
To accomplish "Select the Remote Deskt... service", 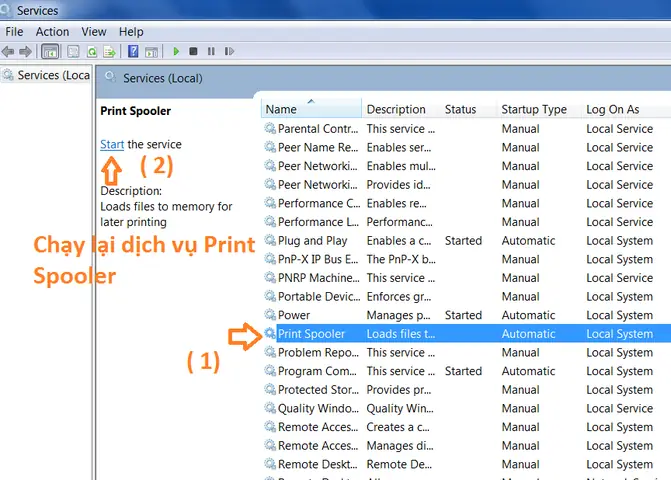I will (466, 464).
